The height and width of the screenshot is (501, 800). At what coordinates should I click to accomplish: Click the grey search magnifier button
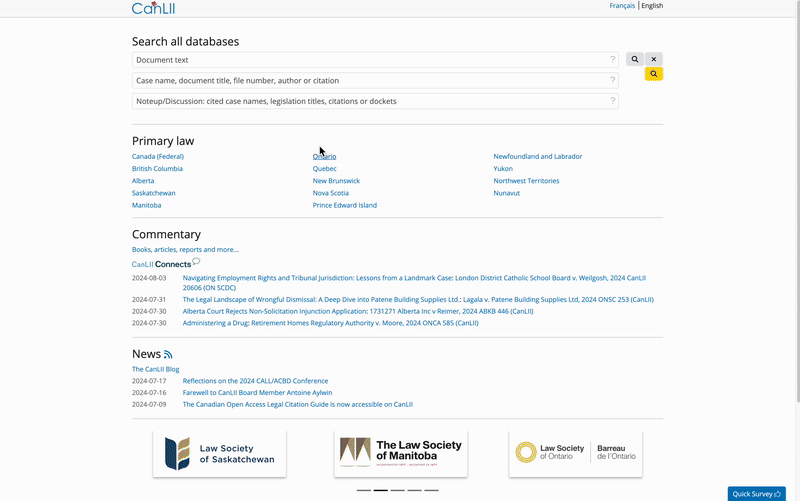tap(635, 59)
